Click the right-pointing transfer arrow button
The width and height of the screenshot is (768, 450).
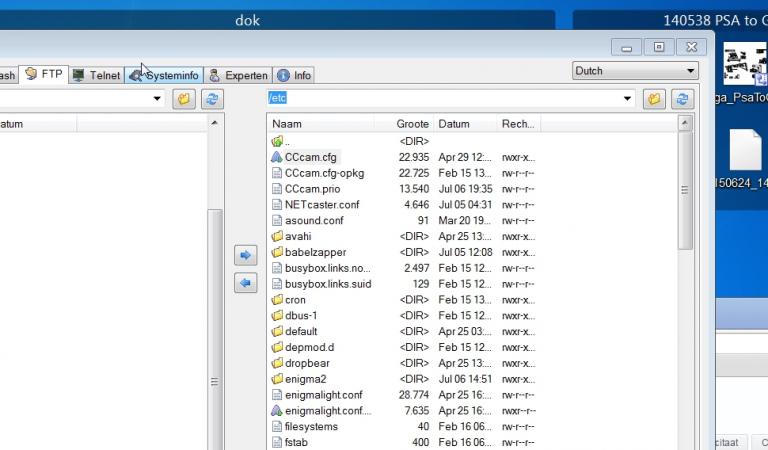click(x=245, y=256)
